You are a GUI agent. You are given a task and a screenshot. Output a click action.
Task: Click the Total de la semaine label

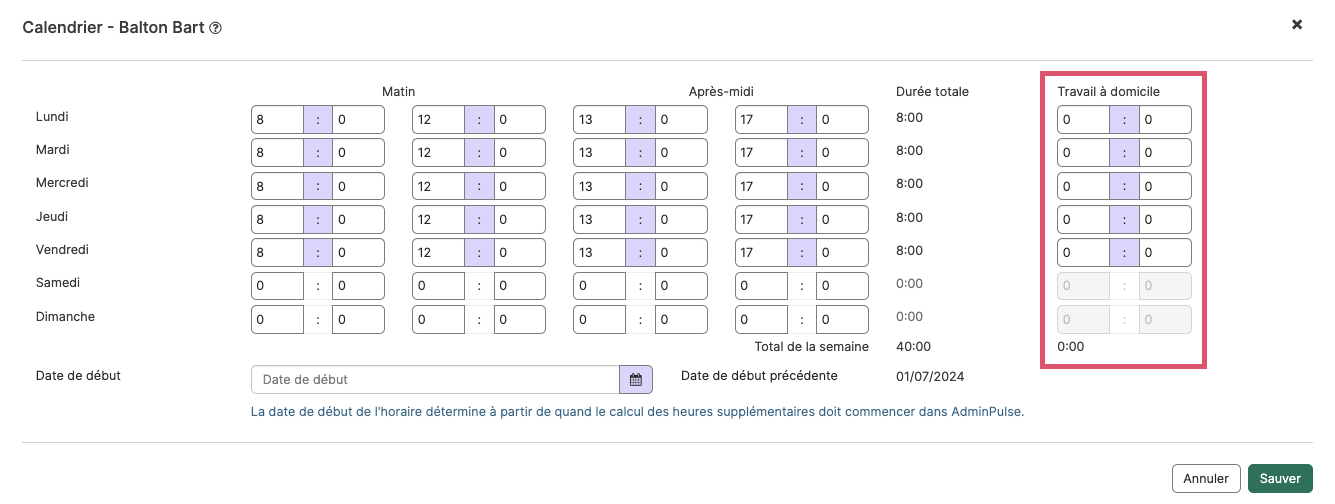812,347
